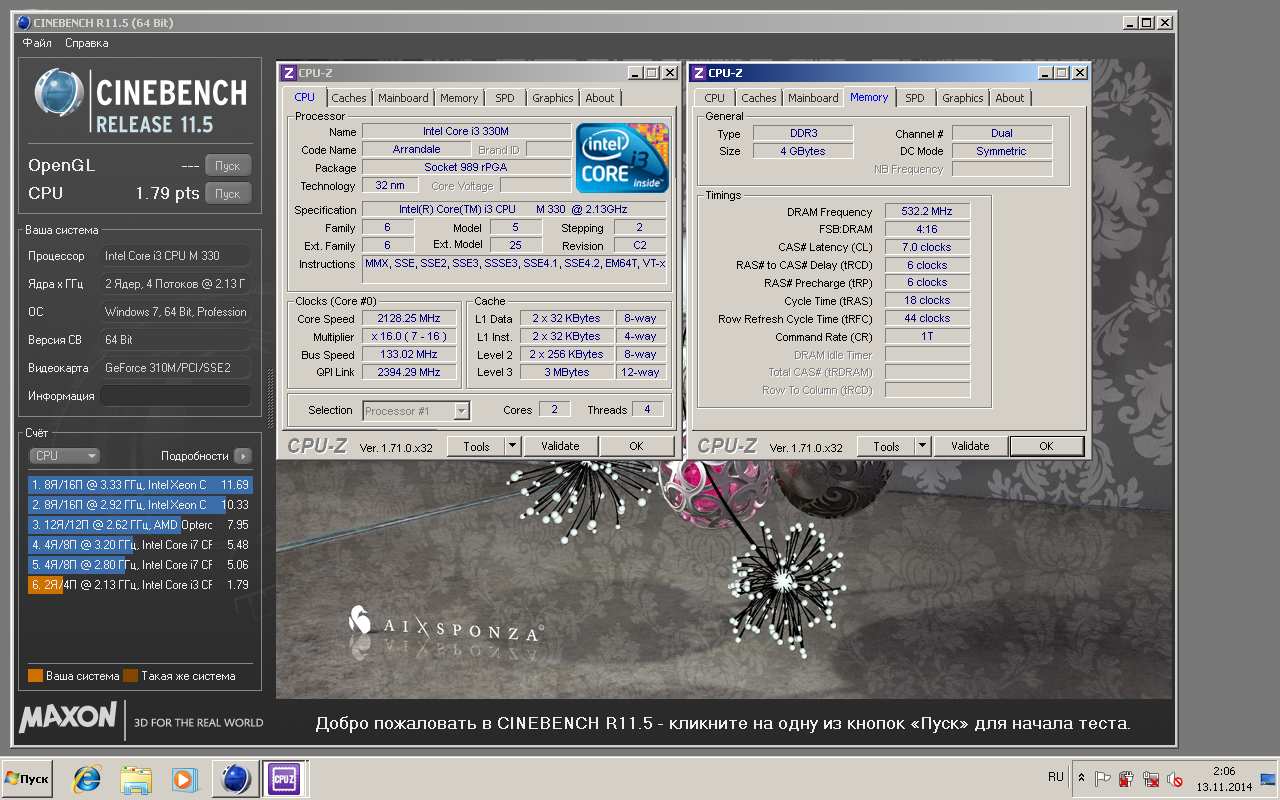This screenshot has height=800, width=1280.
Task: Open the Файл menu in Cinebench
Action: point(37,43)
